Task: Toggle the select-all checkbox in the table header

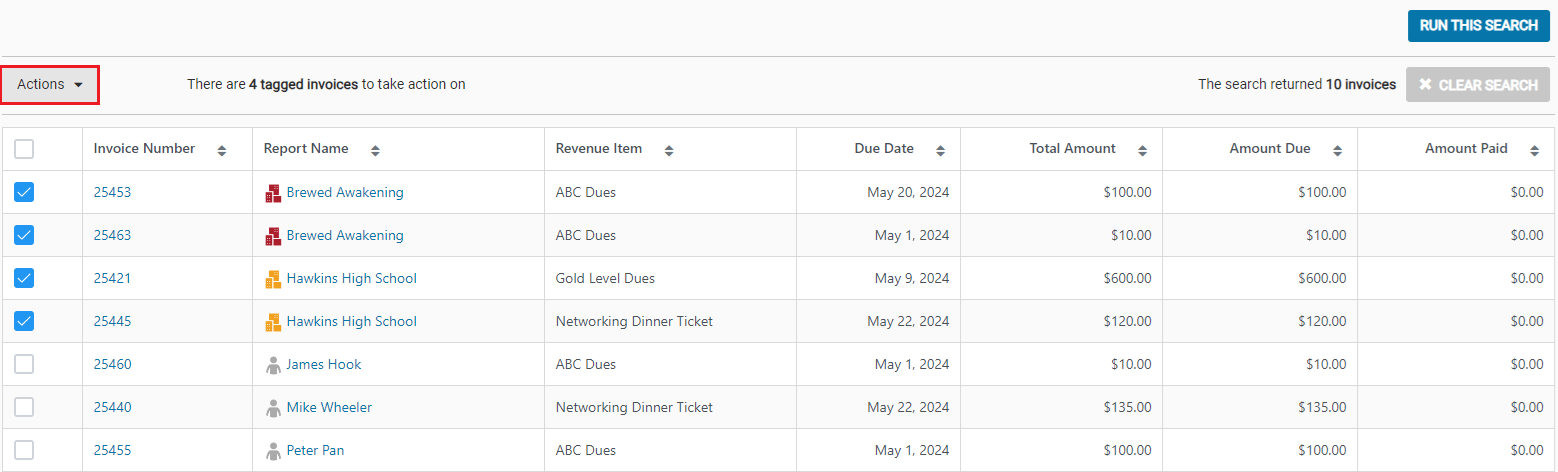Action: pos(24,149)
